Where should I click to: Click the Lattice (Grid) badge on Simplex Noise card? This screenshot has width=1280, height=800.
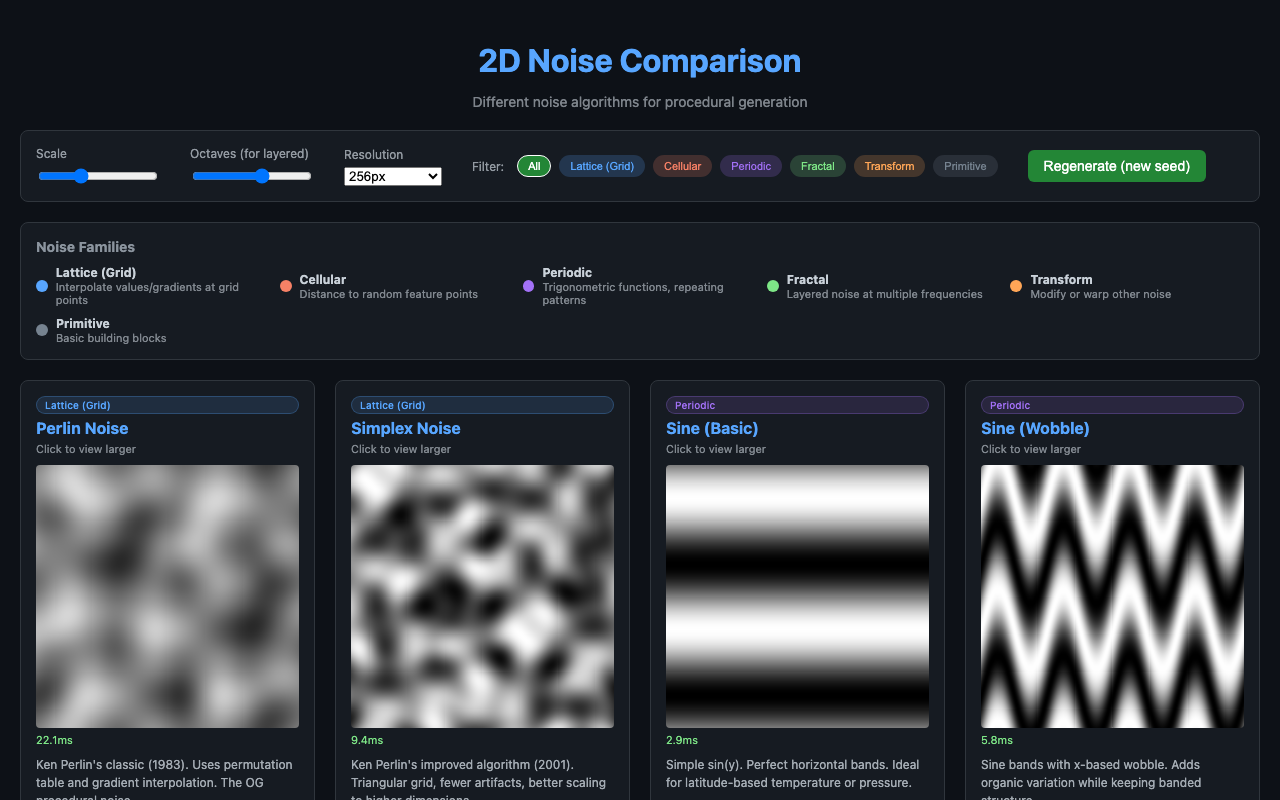pyautogui.click(x=482, y=405)
